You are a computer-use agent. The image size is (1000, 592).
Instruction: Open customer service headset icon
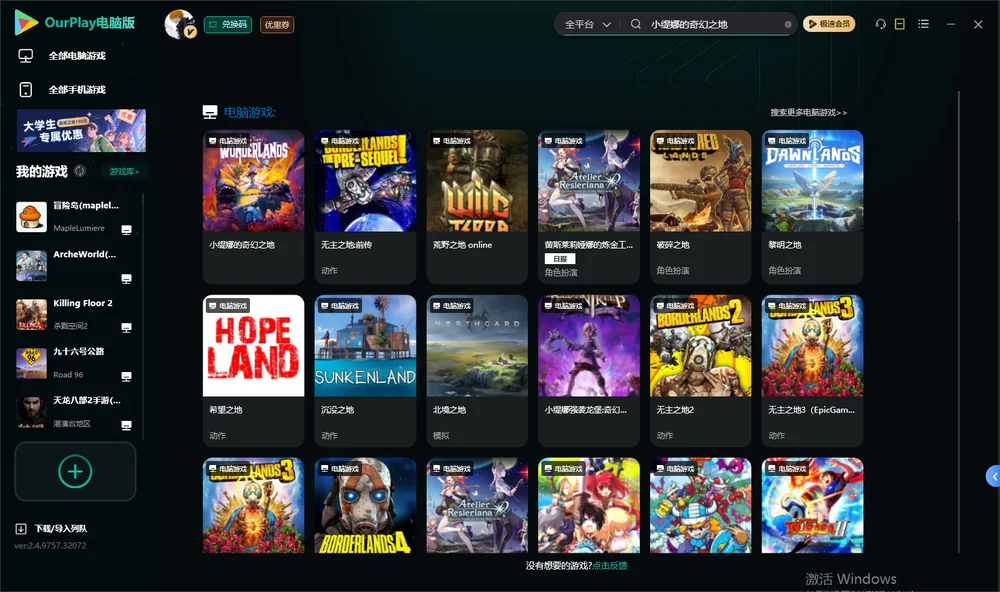point(880,24)
